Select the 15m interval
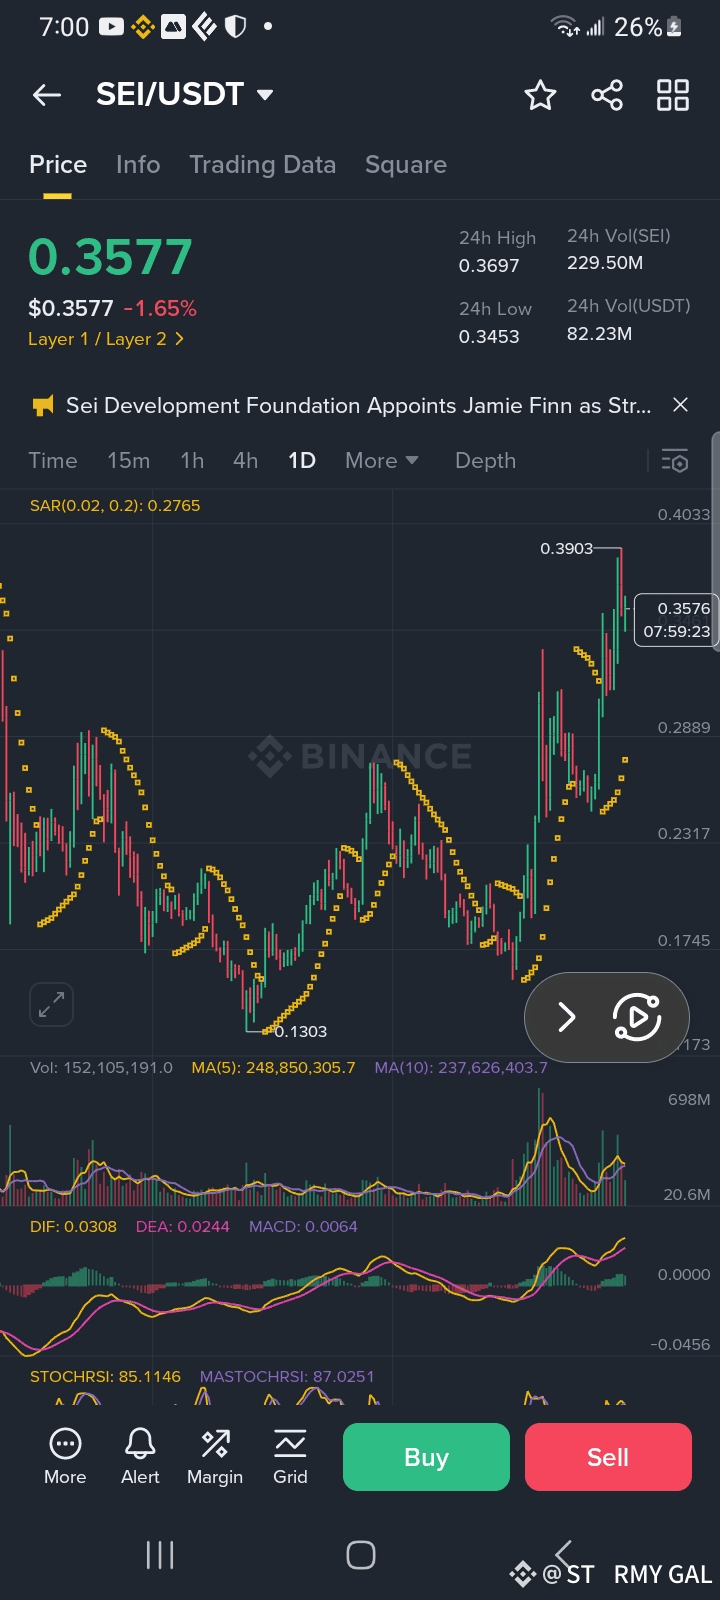This screenshot has height=1600, width=720. pos(129,460)
